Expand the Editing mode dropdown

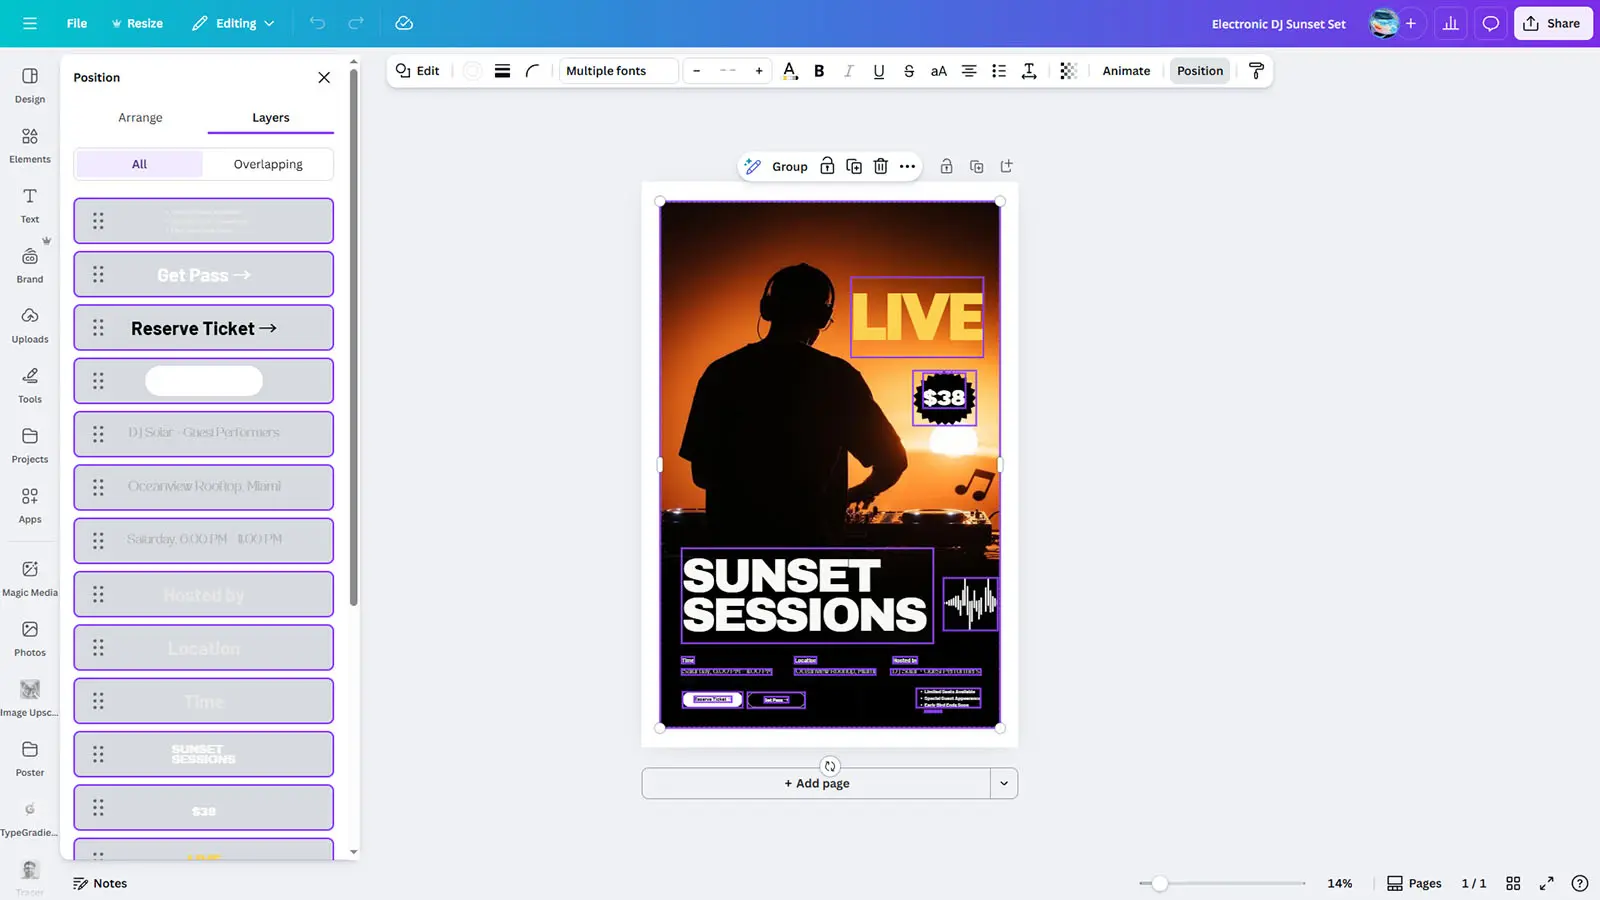pyautogui.click(x=234, y=23)
